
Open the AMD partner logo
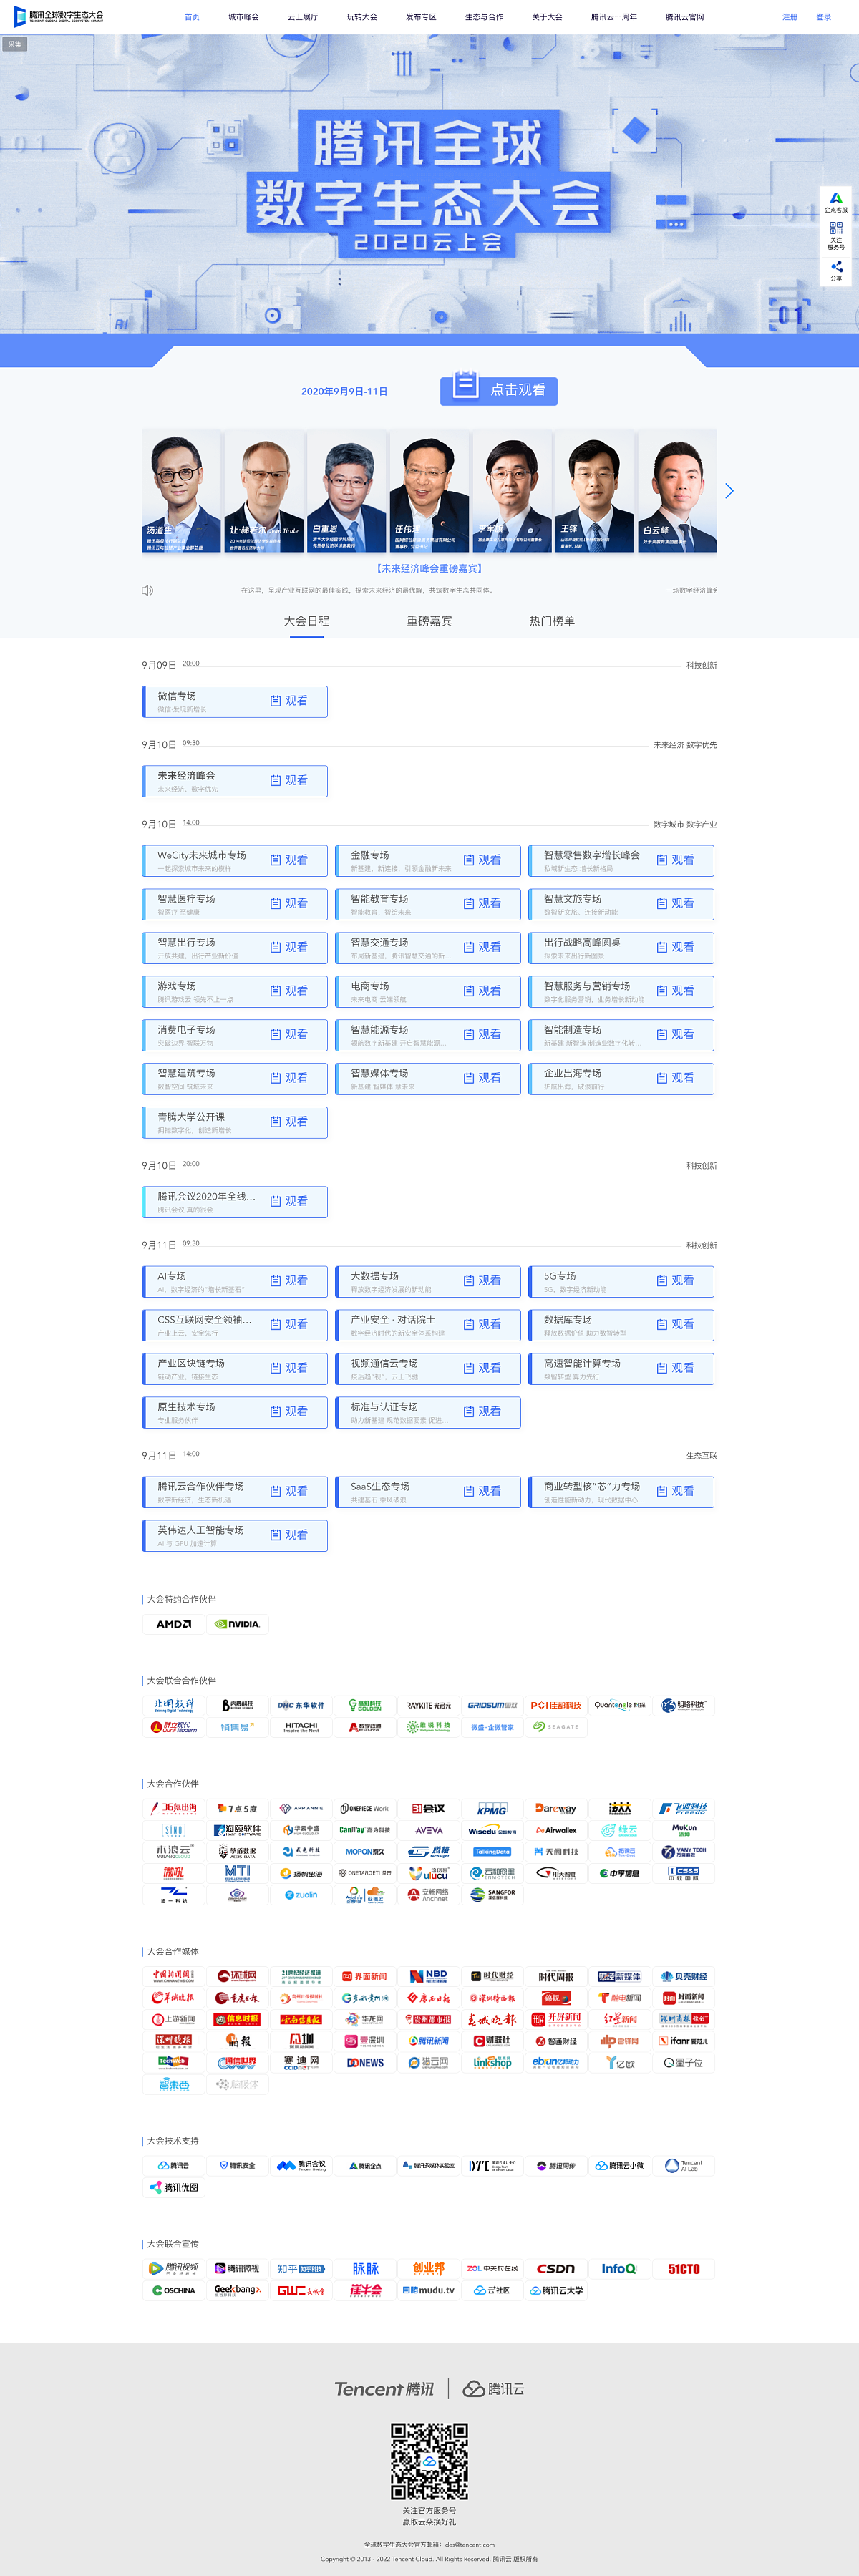173,1624
